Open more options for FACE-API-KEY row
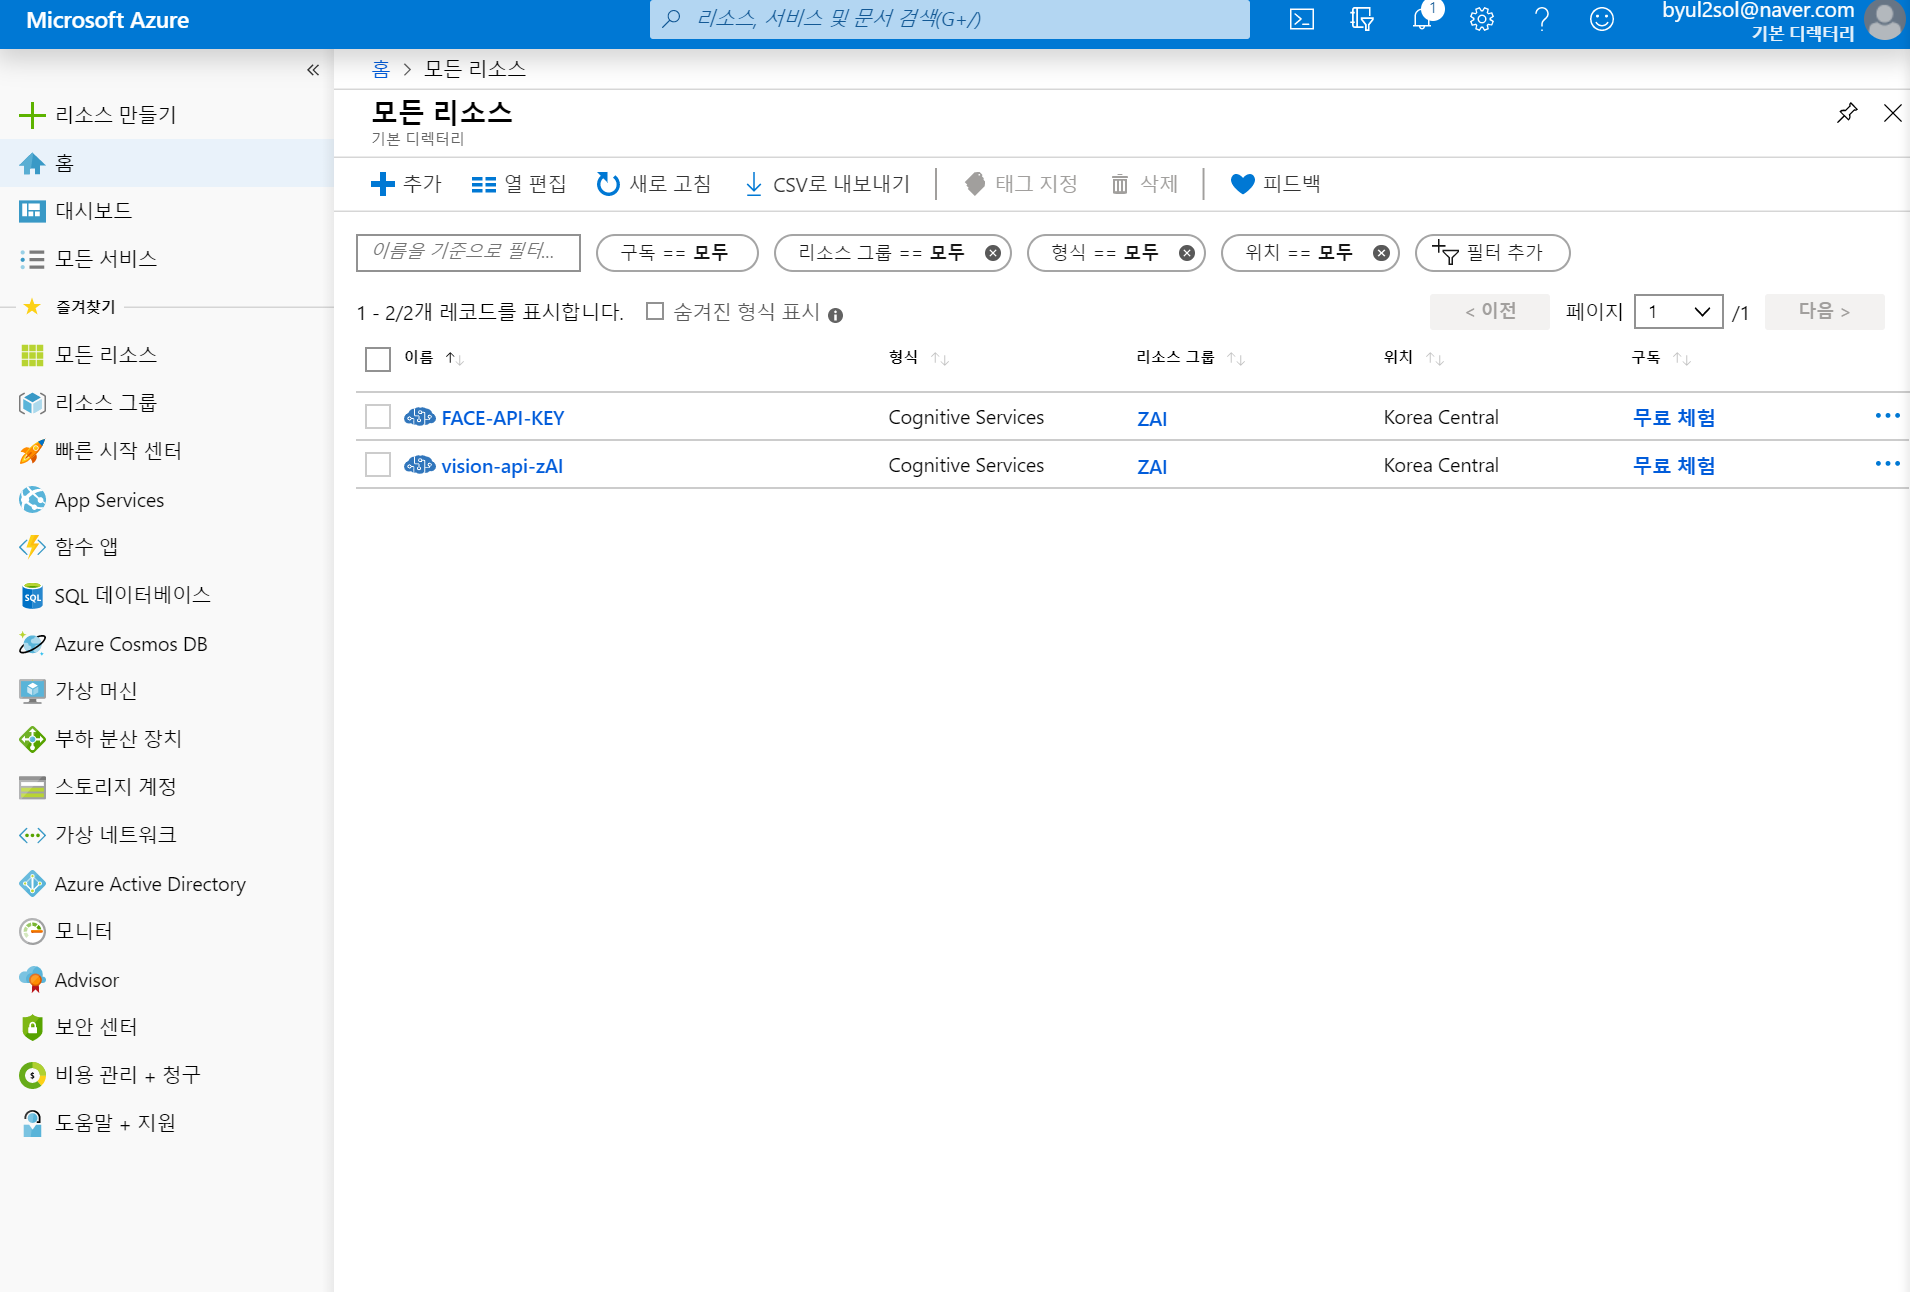The image size is (1910, 1292). (1887, 416)
